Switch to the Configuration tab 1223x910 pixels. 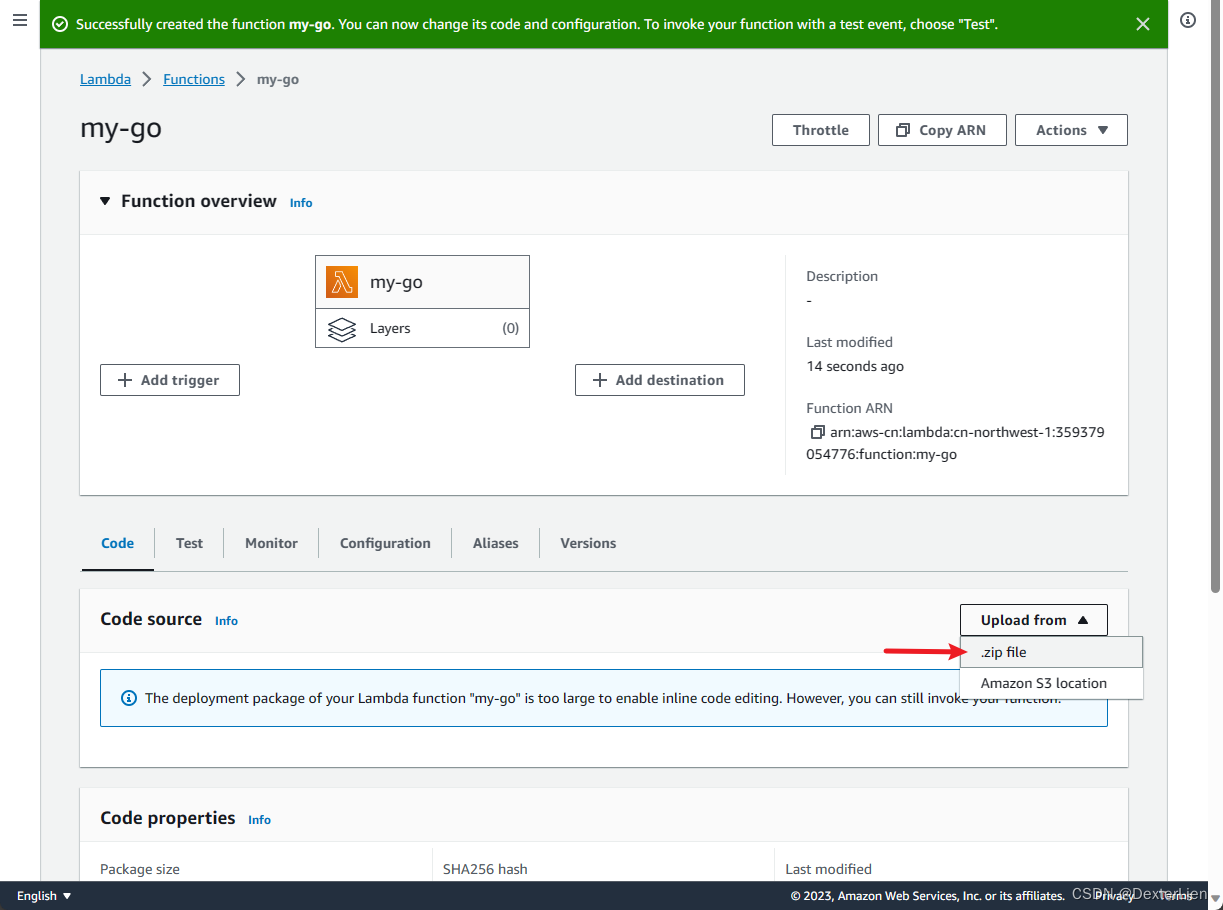click(385, 543)
